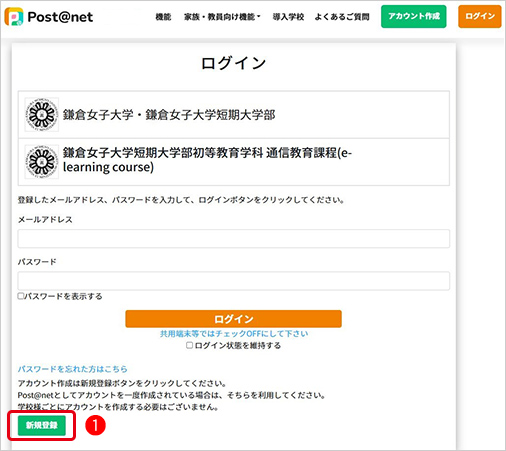Open the よくあるご質問 menu item
This screenshot has width=506, height=451.
point(342,17)
